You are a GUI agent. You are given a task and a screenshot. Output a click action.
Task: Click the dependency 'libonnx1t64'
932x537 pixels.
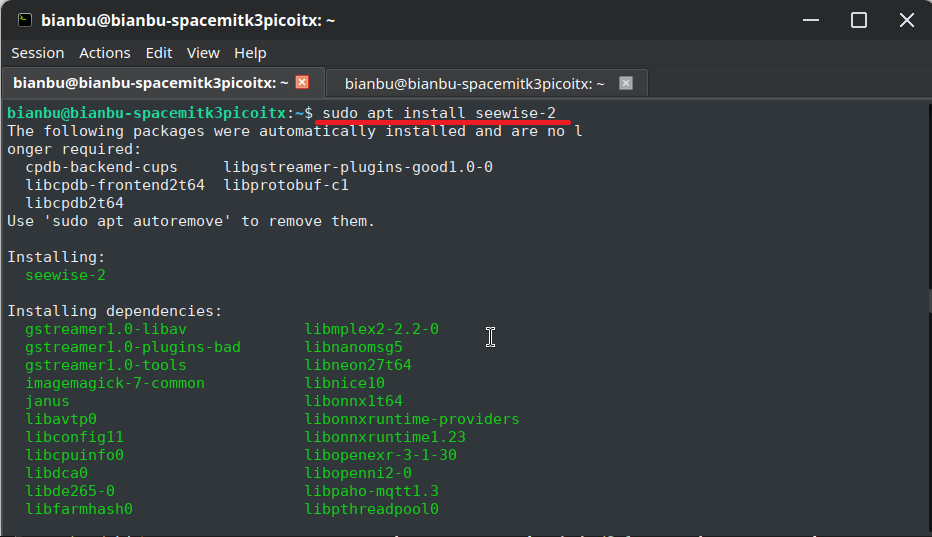[x=354, y=401]
